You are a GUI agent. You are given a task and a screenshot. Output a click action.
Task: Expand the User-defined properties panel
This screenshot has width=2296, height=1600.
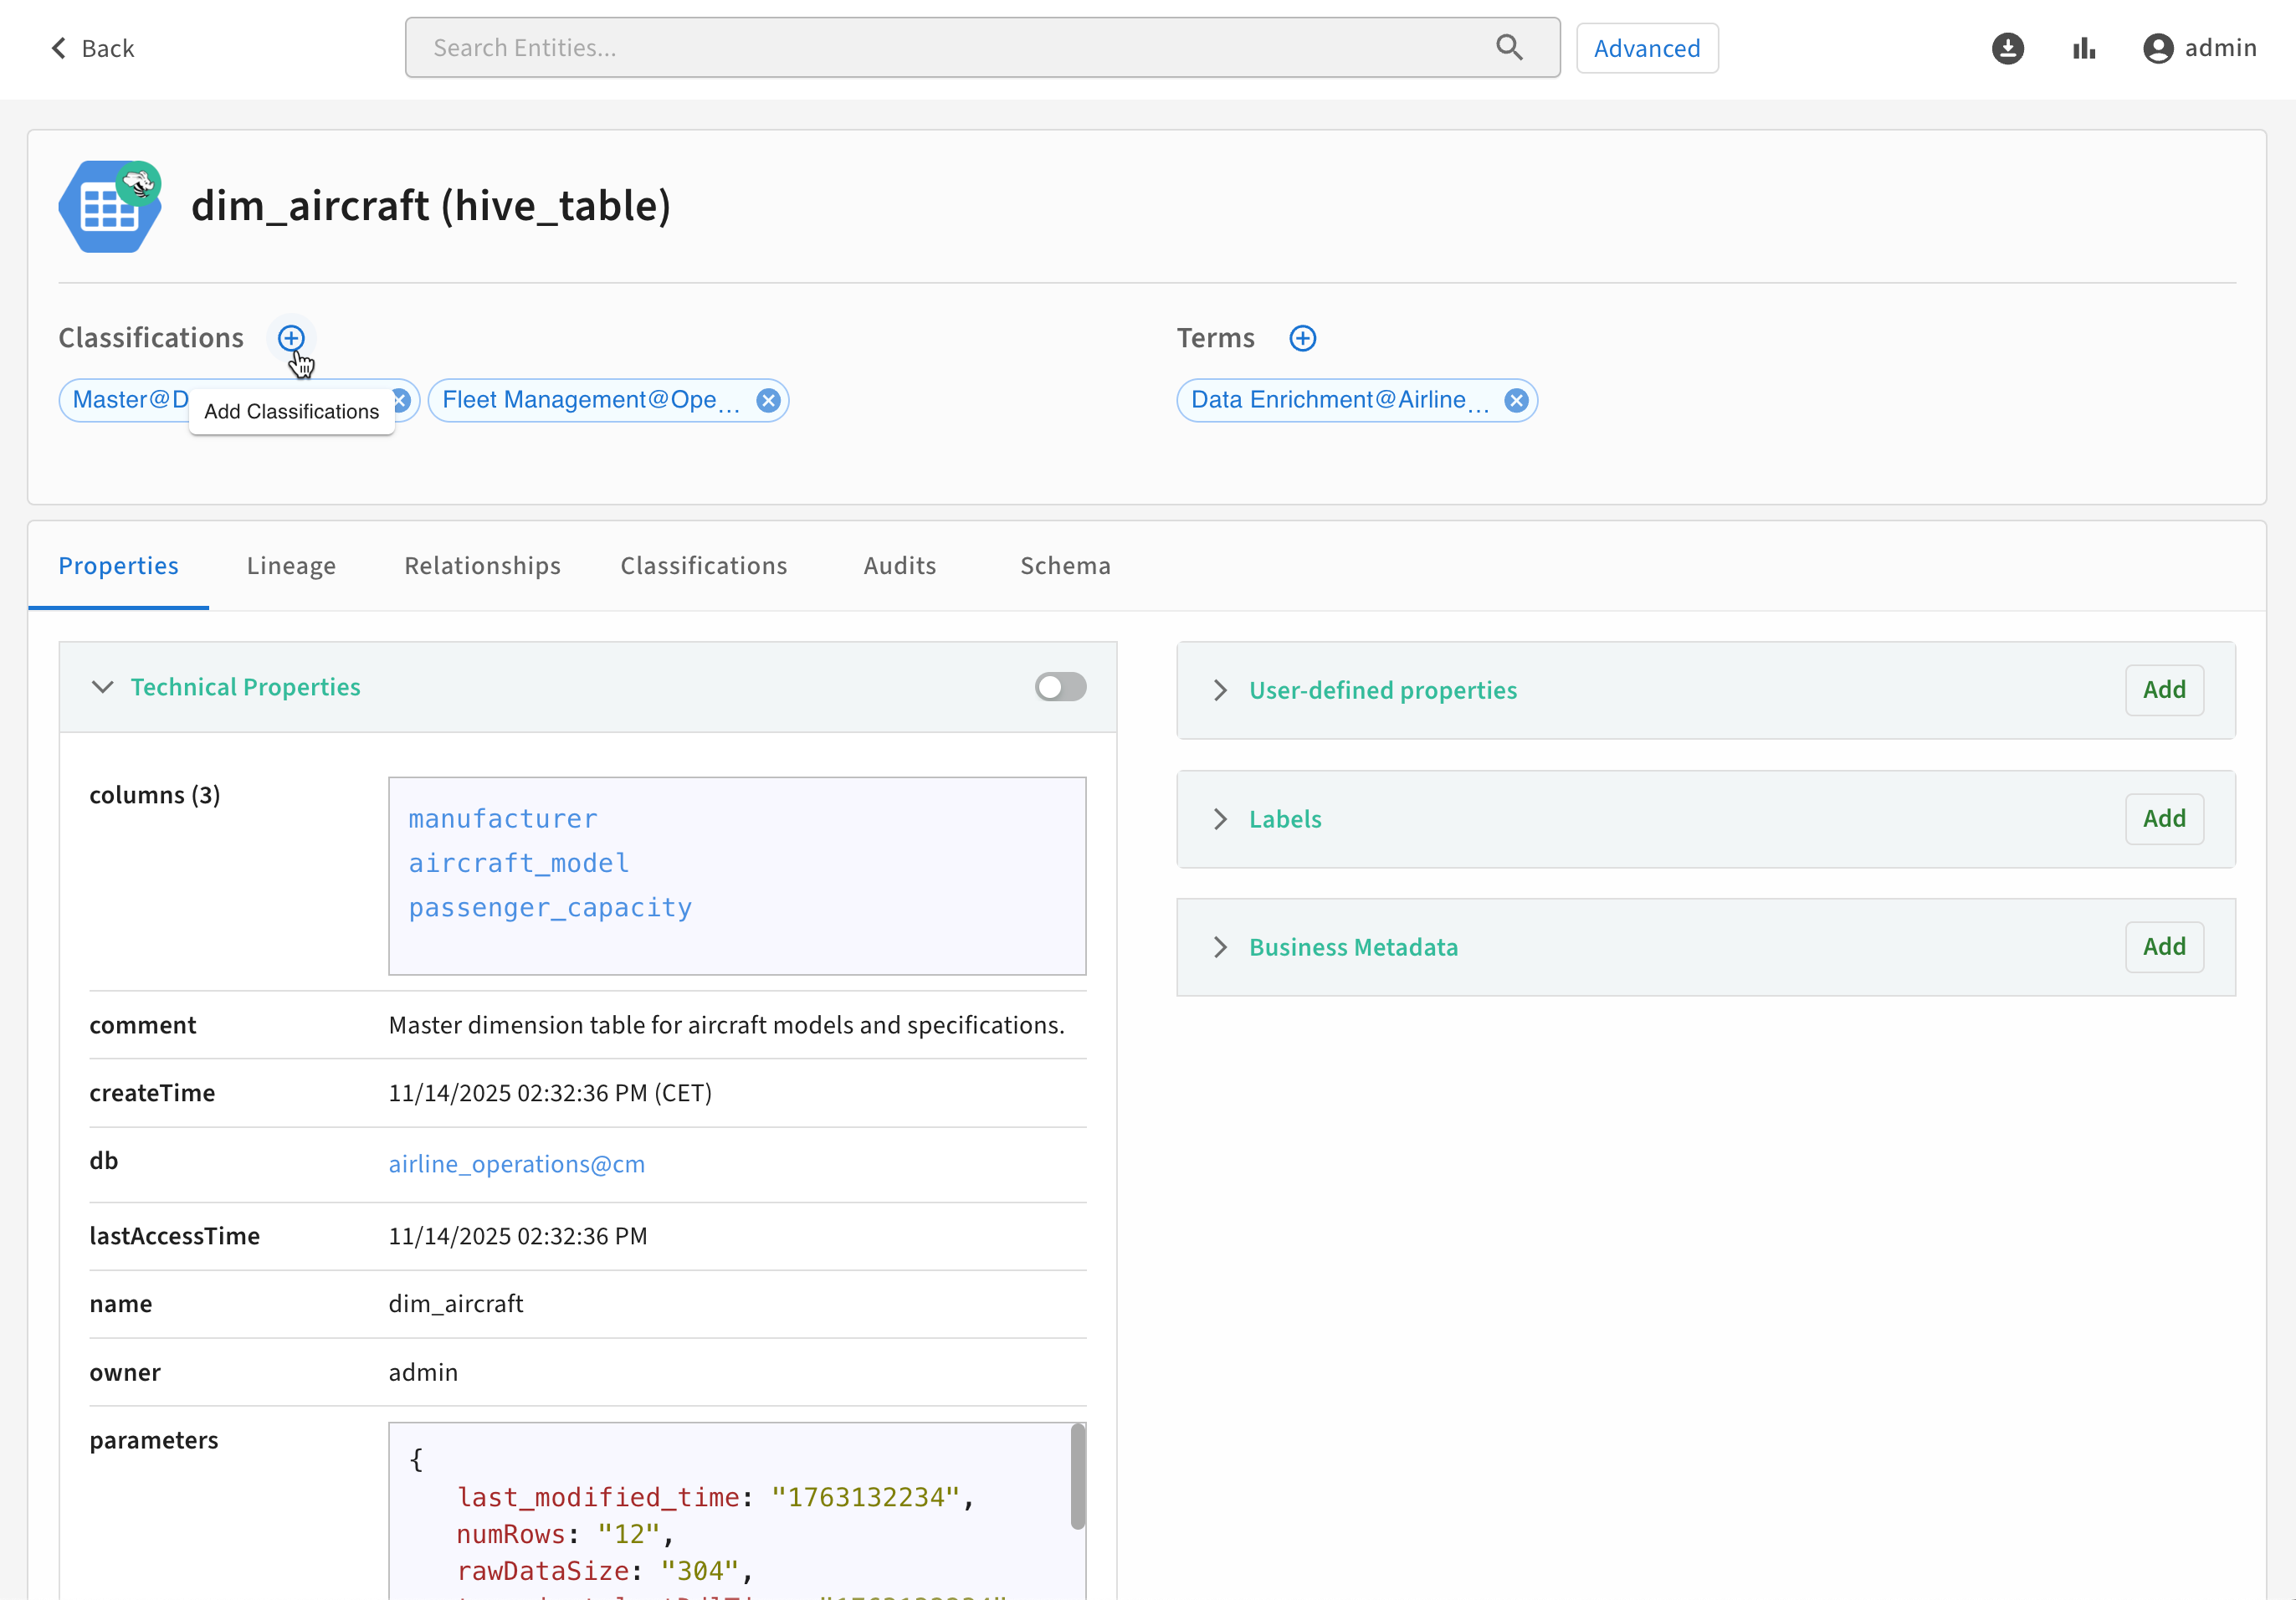[1220, 690]
